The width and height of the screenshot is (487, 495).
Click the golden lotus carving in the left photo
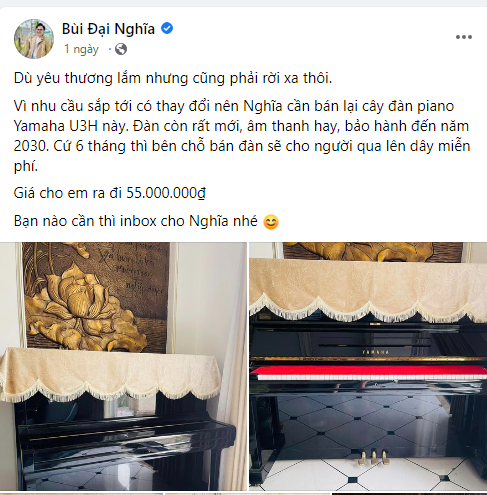click(86, 304)
